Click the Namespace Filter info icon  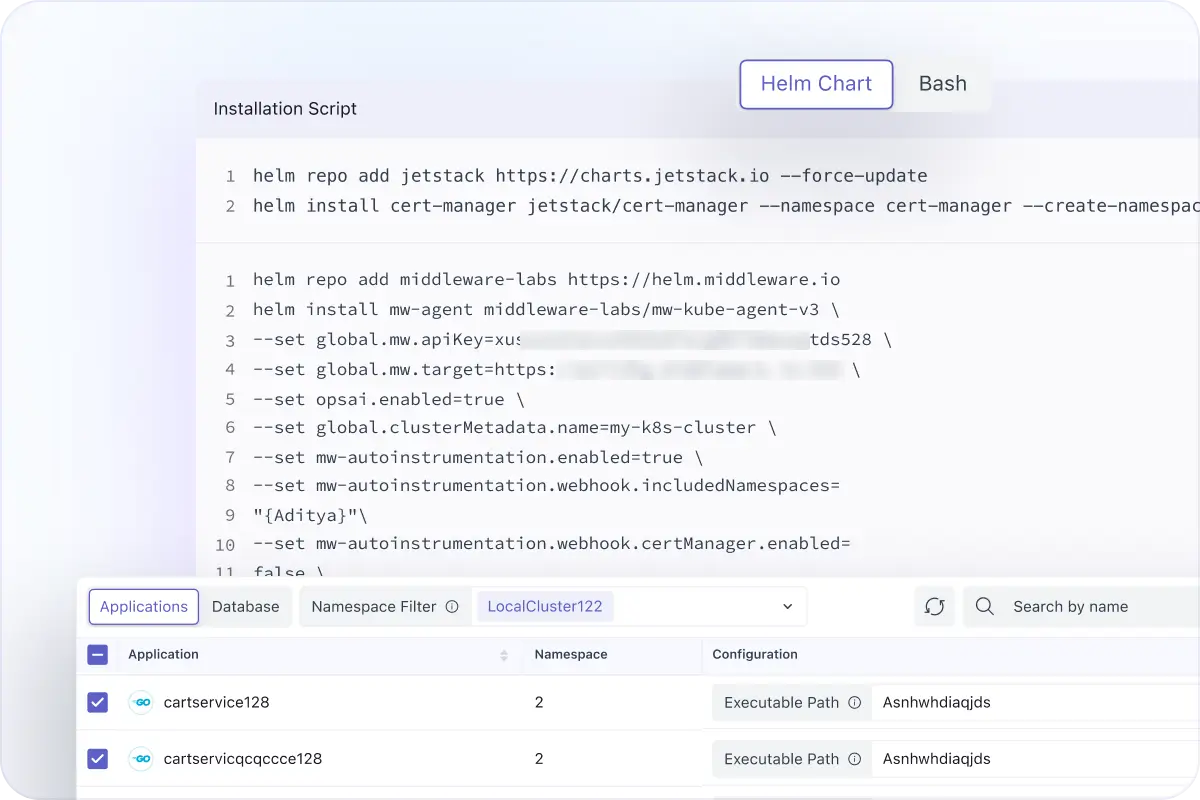tap(452, 606)
